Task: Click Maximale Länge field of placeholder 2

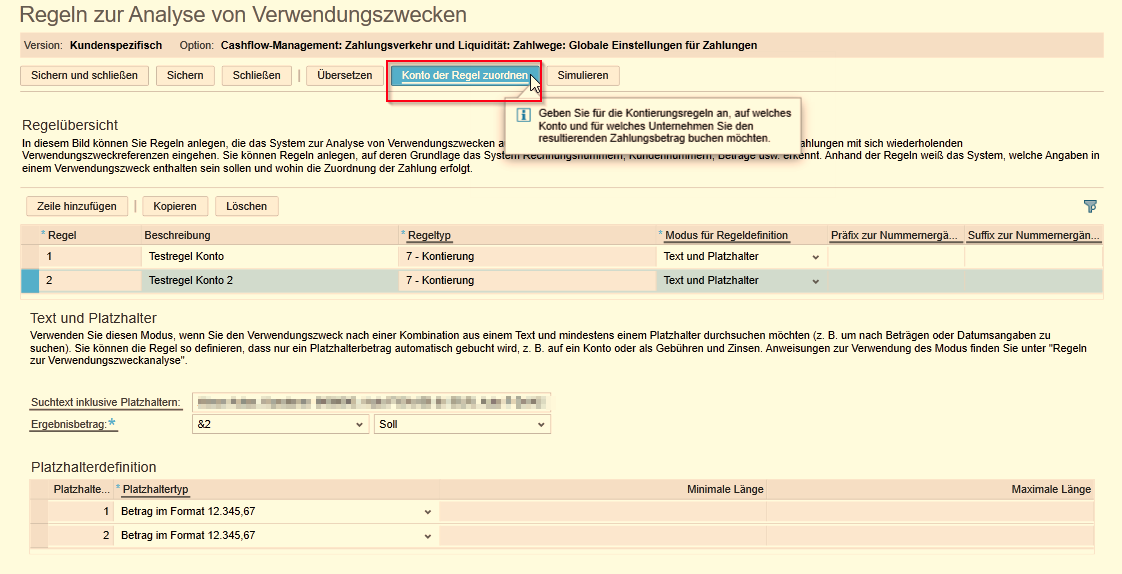Action: pos(930,535)
